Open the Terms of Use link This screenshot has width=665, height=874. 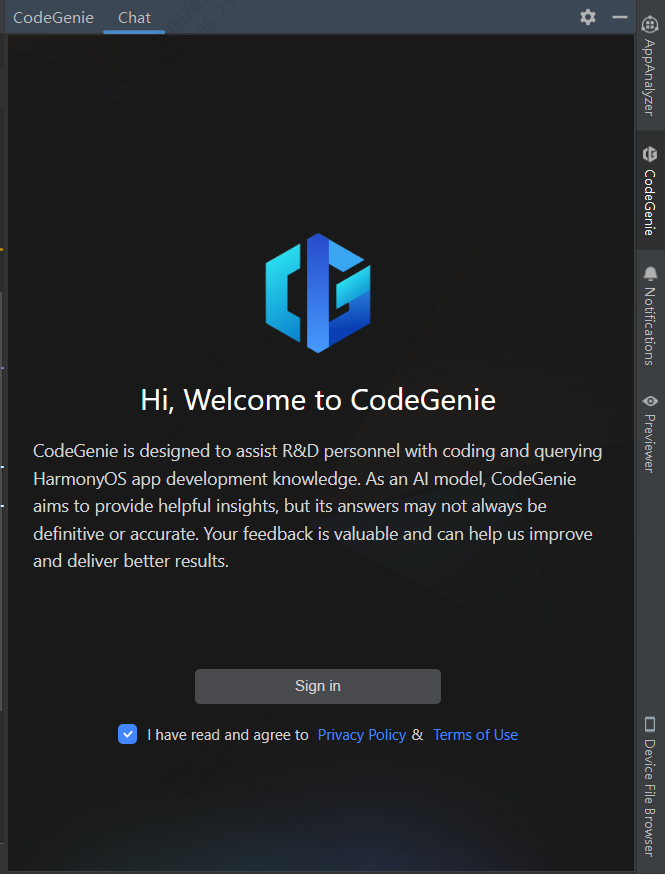pyautogui.click(x=475, y=735)
